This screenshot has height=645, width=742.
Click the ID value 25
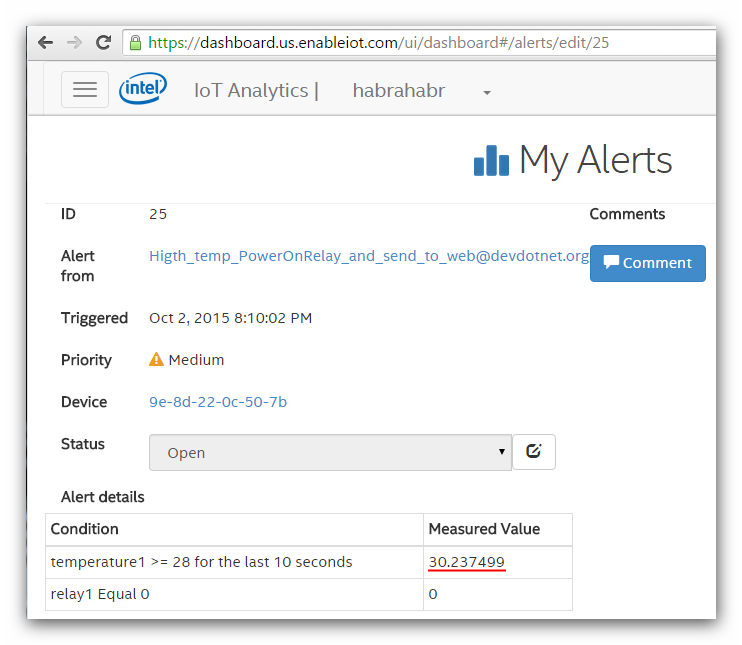(x=158, y=214)
